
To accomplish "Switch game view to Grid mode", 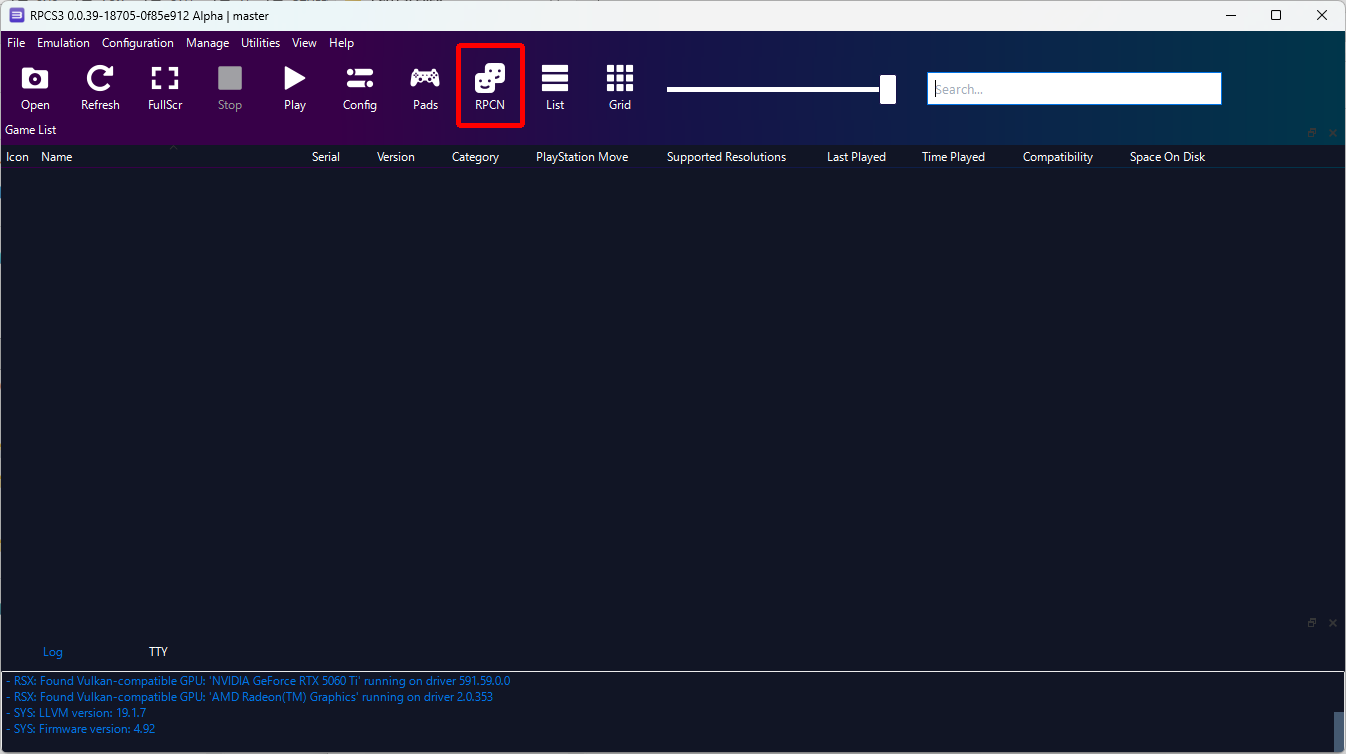I will coord(620,88).
